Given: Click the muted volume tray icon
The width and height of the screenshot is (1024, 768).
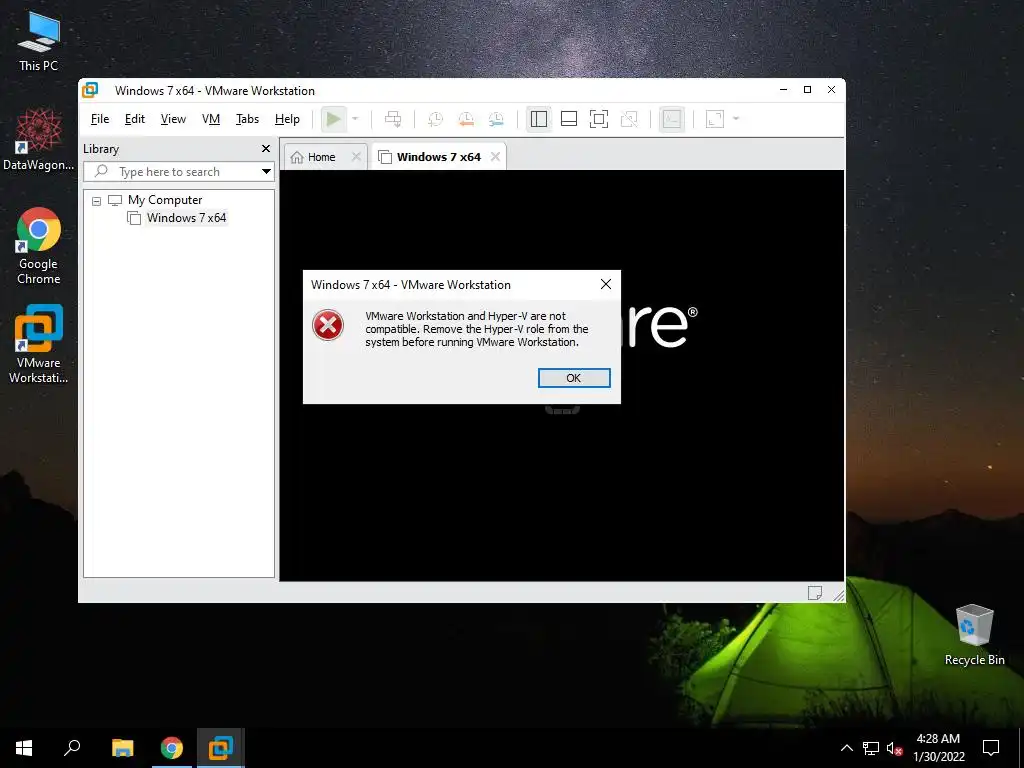Looking at the screenshot, I should point(895,748).
